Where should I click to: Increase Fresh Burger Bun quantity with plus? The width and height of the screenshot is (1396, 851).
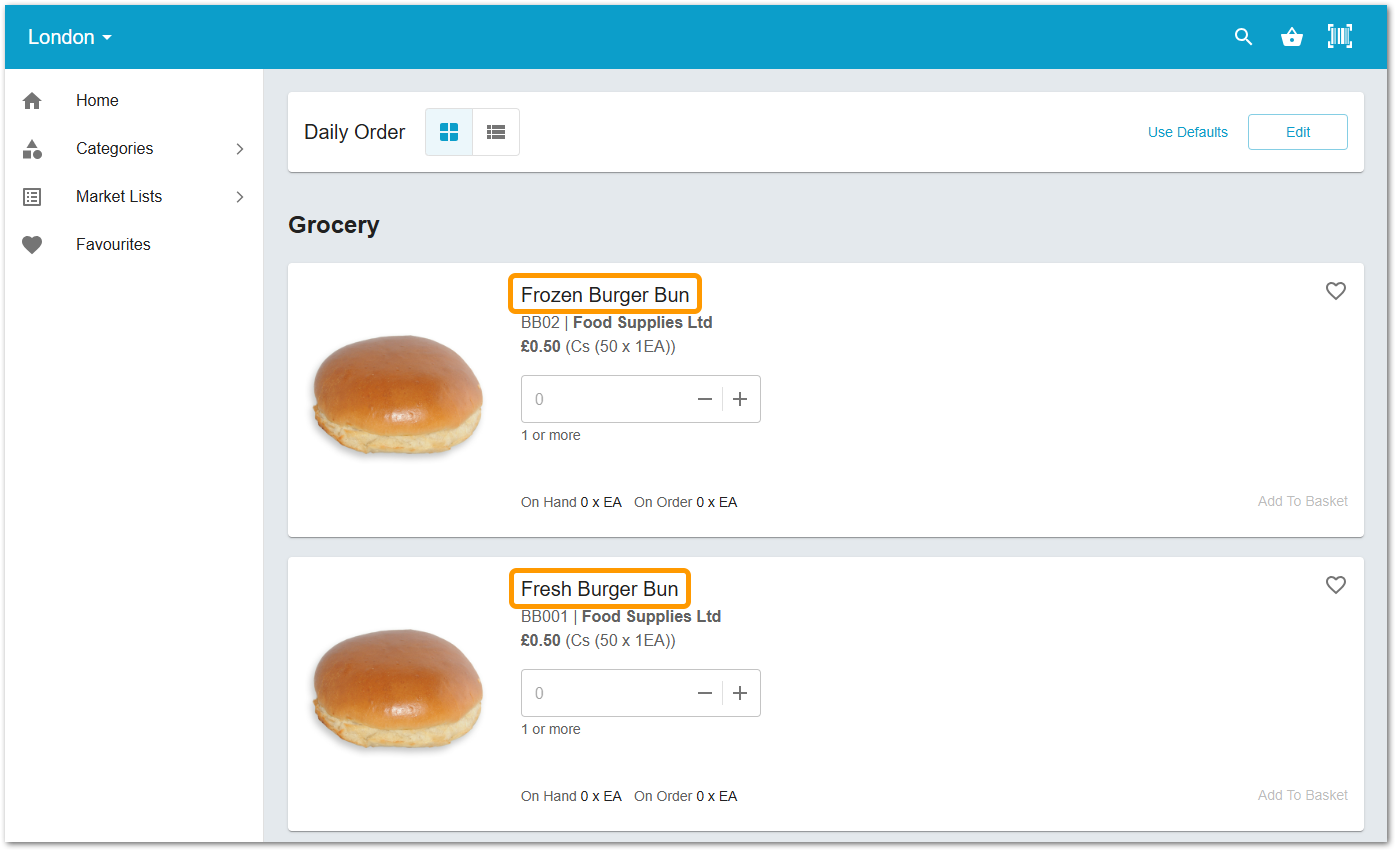pos(740,693)
